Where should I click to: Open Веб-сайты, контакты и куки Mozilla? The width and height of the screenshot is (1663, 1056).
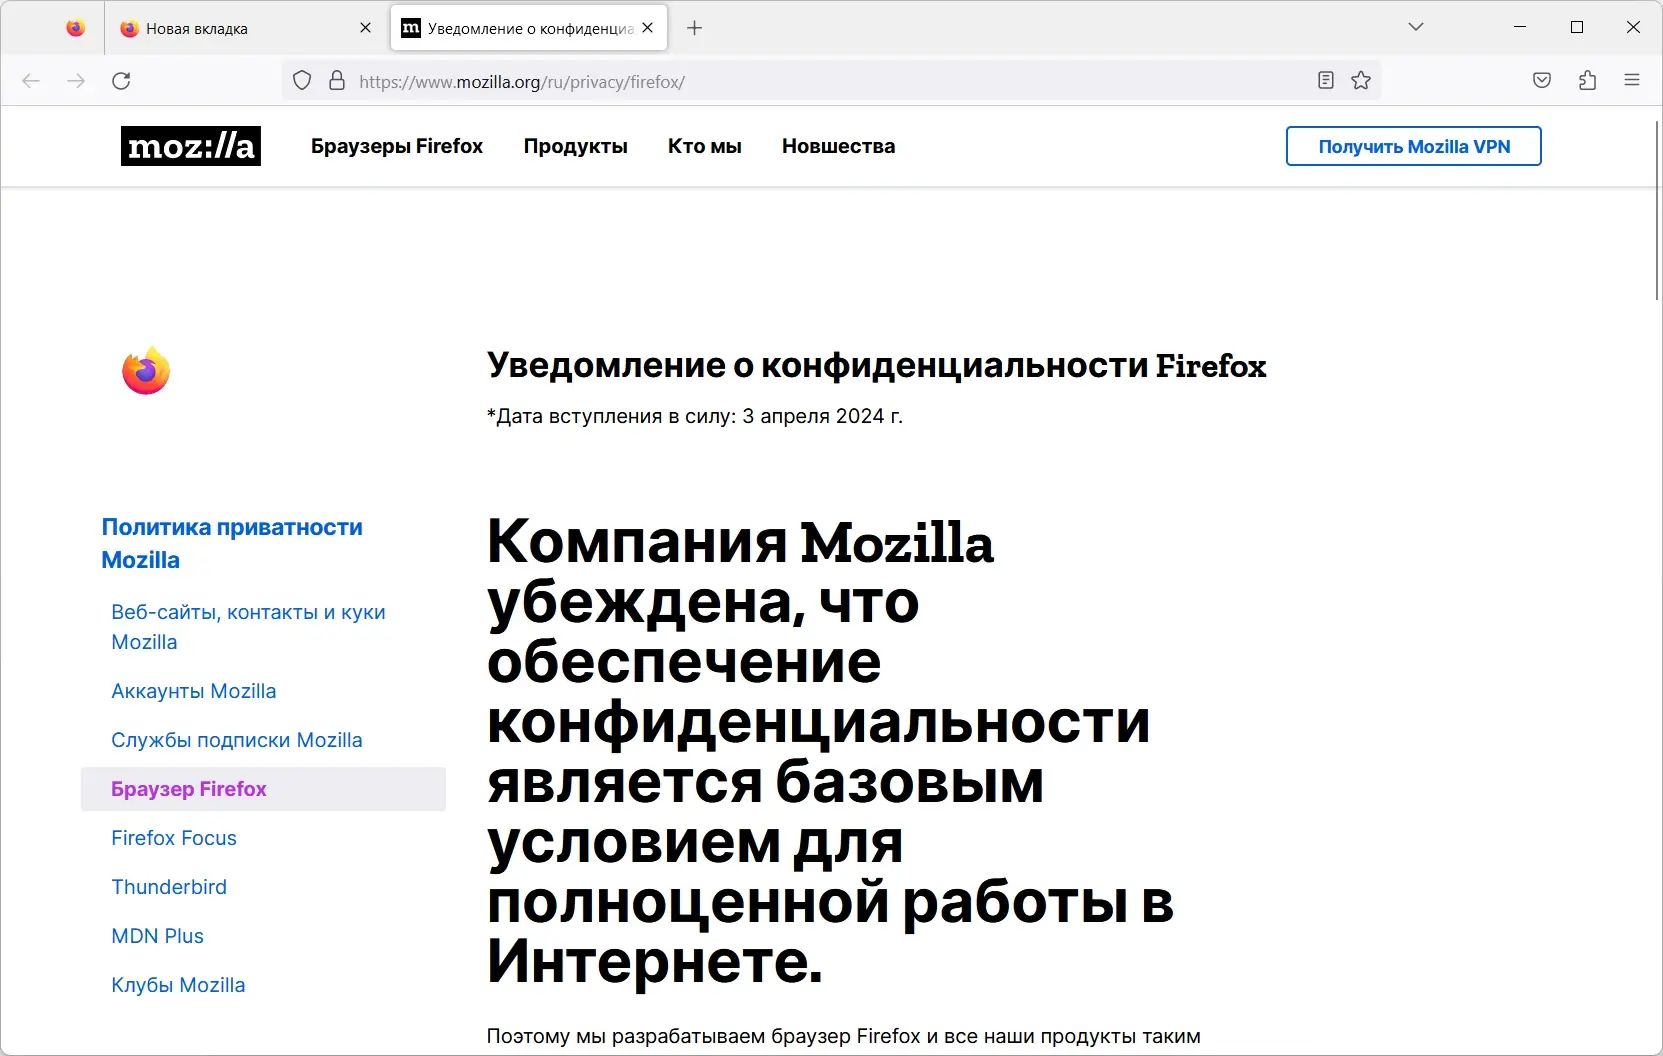pyautogui.click(x=248, y=627)
